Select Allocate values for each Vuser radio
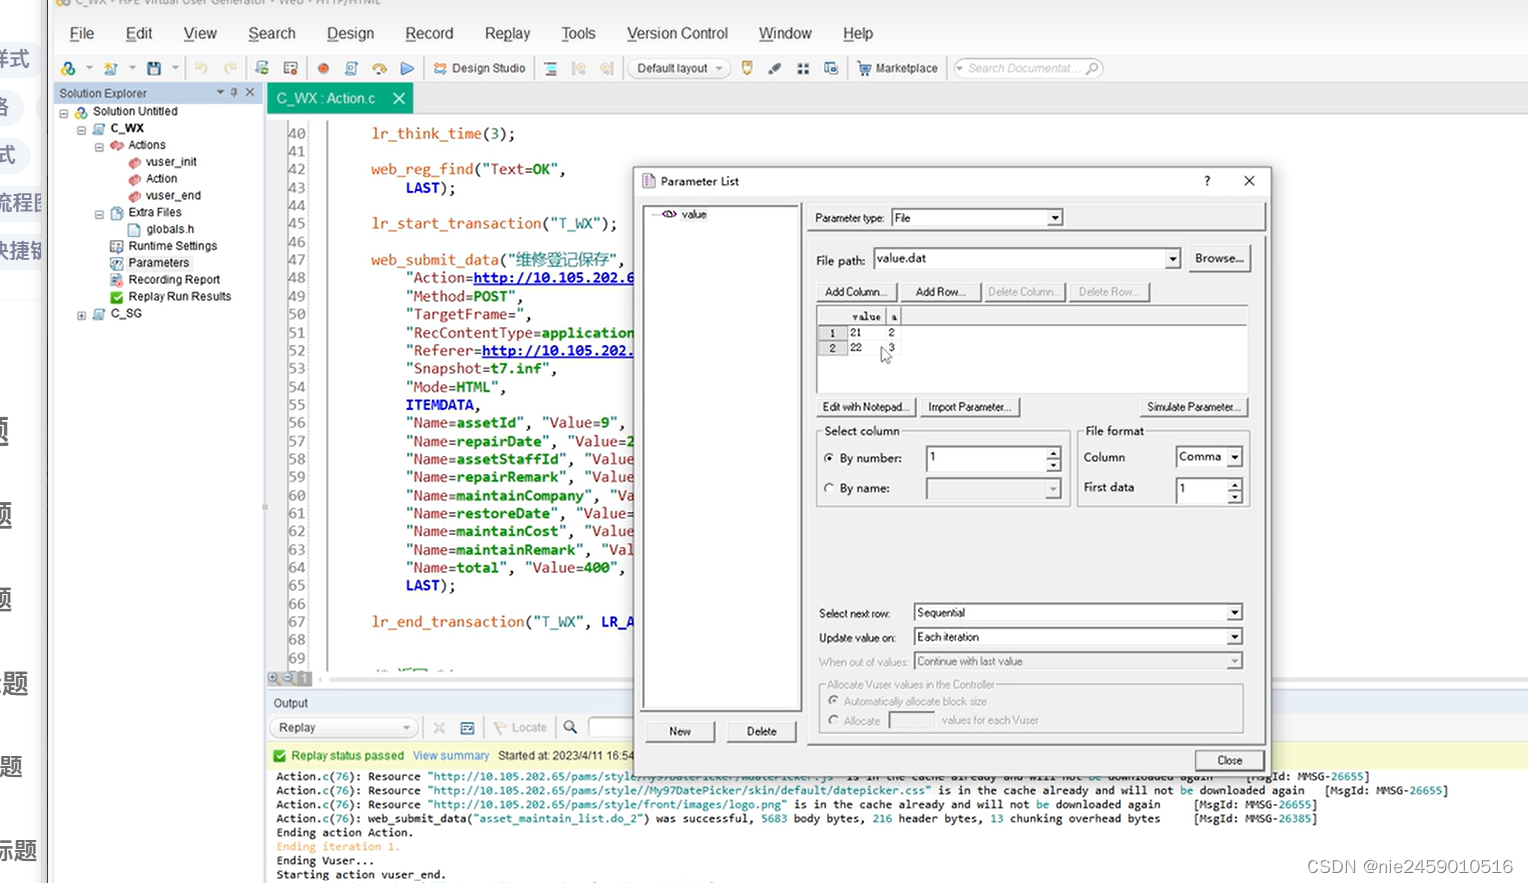Screen dimensions: 1528x883 click(833, 720)
